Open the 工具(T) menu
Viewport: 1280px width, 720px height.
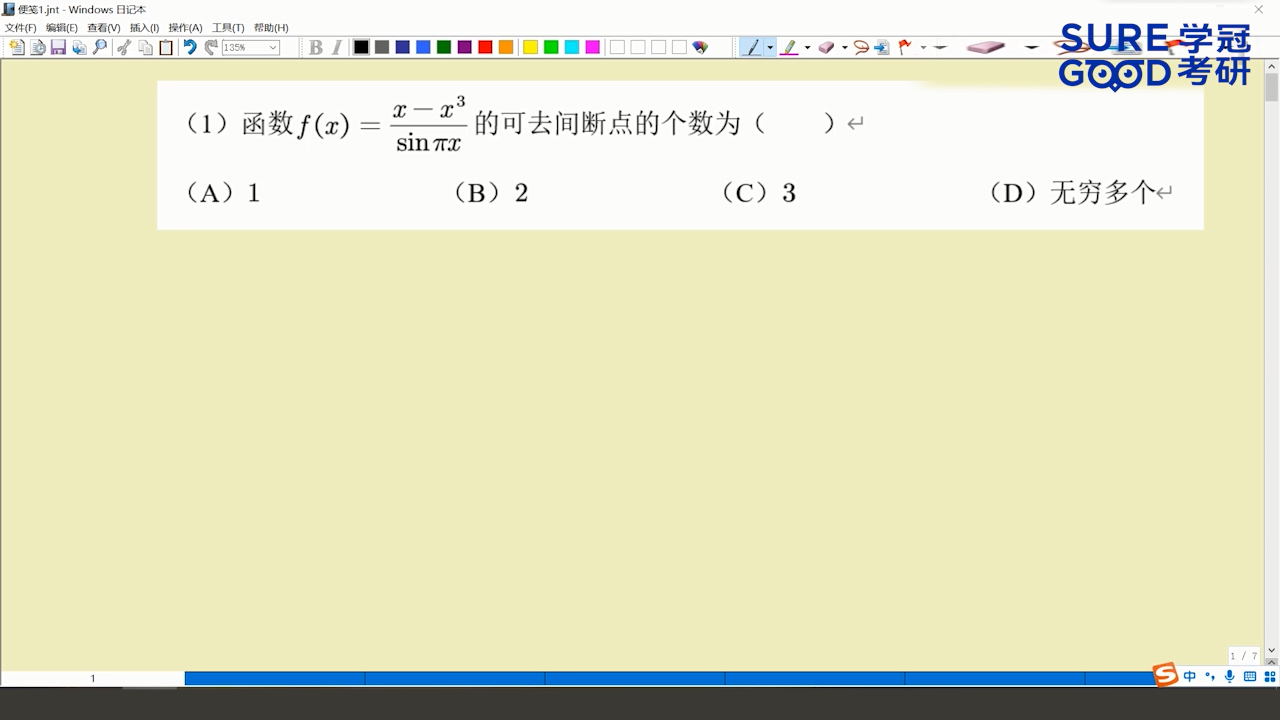(228, 28)
